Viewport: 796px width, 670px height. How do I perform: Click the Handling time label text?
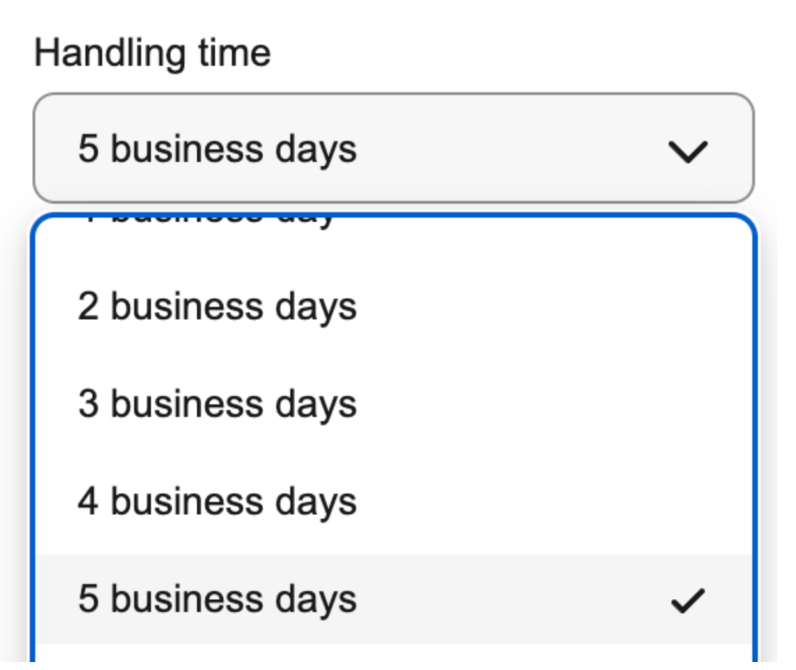[x=152, y=52]
